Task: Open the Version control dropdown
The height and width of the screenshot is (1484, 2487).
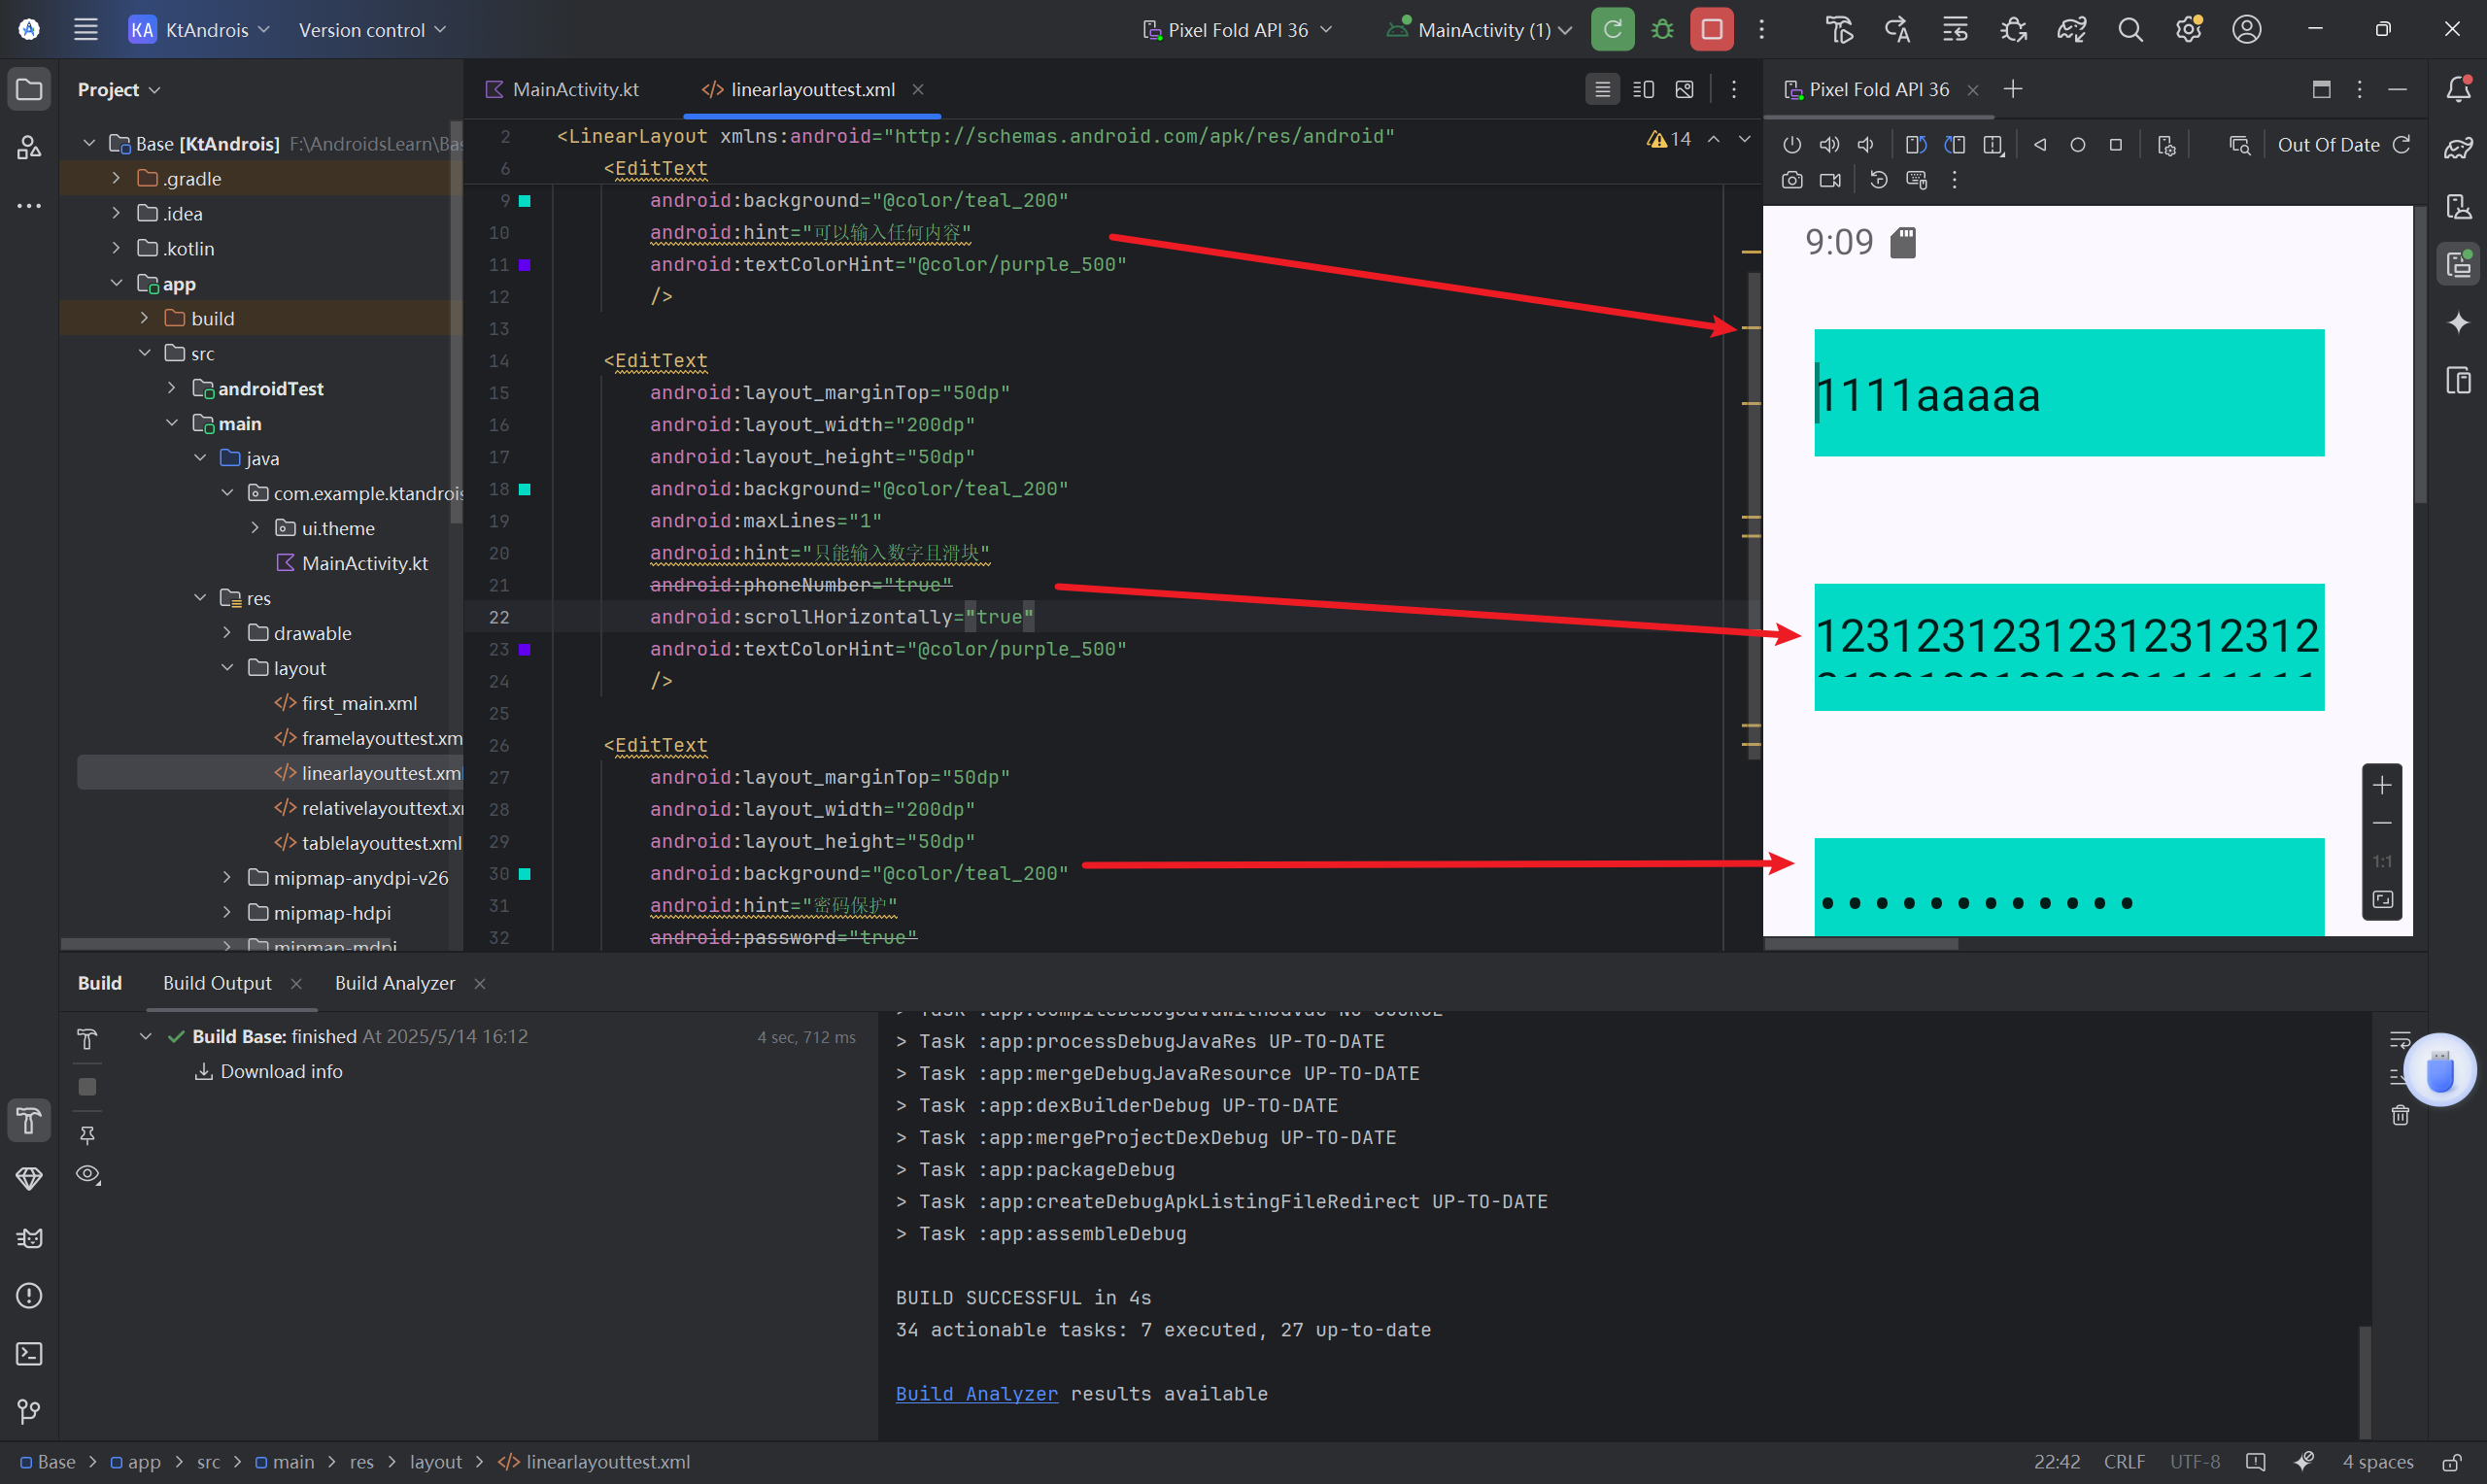Action: pos(372,30)
